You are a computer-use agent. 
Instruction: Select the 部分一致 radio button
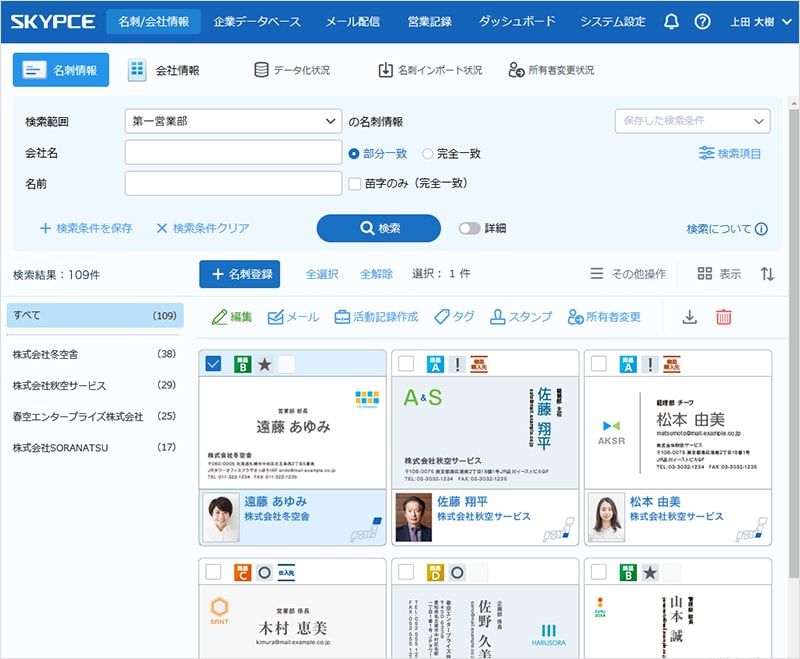[354, 154]
